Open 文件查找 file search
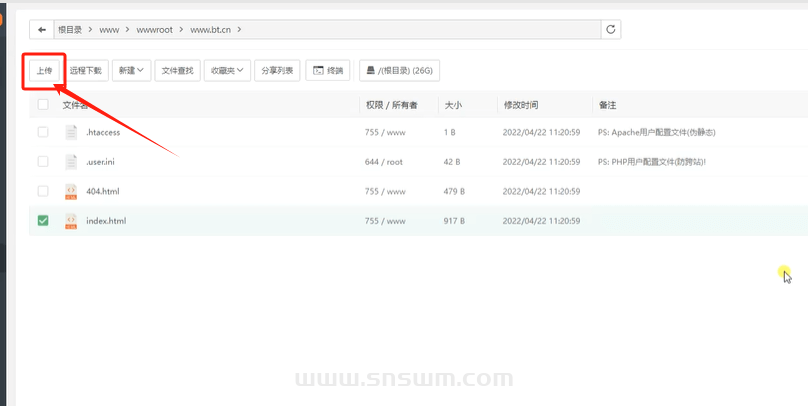 click(x=177, y=71)
